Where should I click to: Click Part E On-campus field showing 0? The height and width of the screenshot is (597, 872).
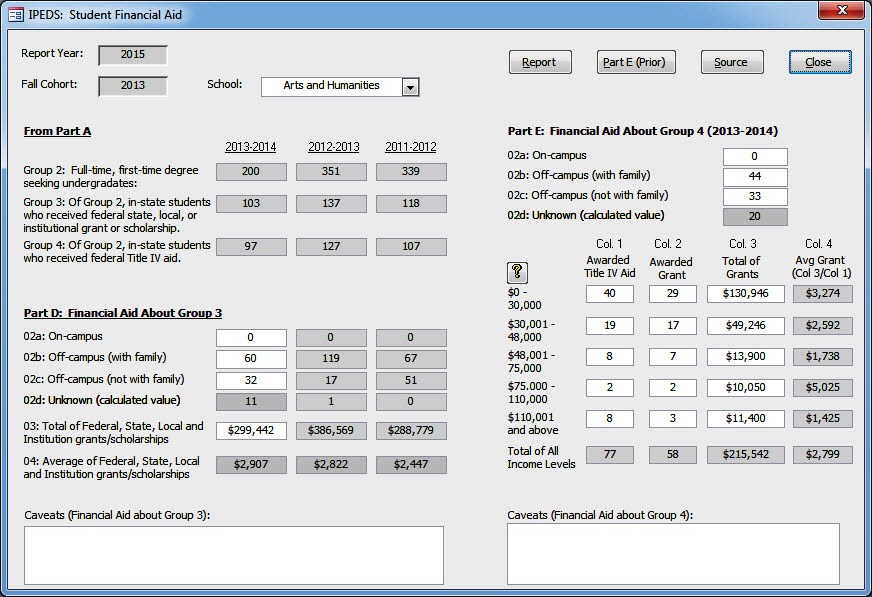coord(755,157)
